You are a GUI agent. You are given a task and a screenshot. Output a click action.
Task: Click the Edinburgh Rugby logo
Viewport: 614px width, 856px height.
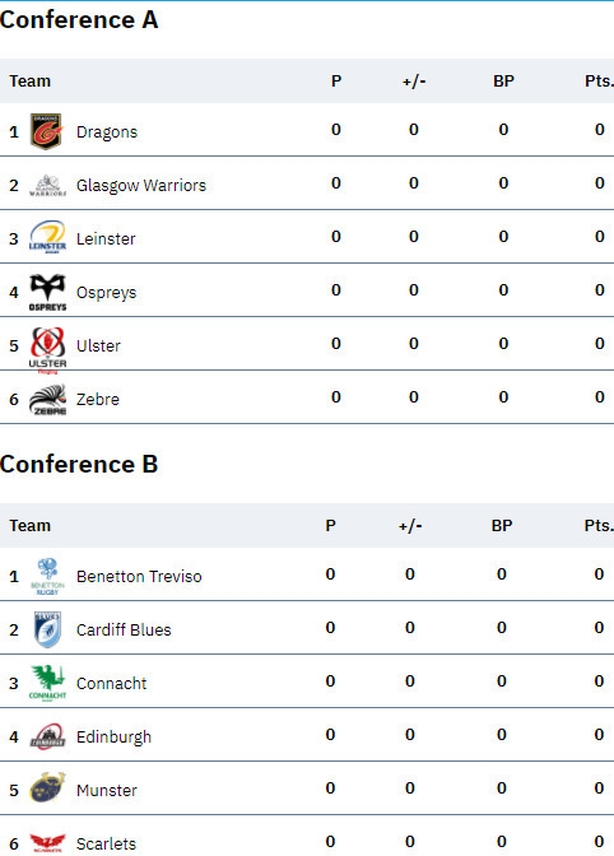(47, 736)
